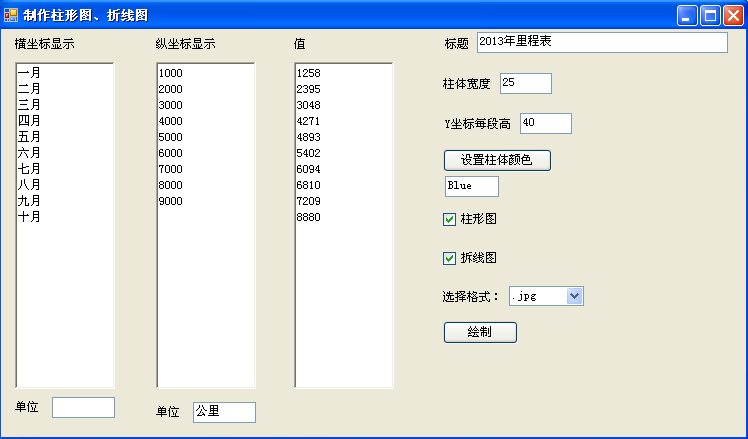Select 5000 in the vertical axis list

pos(171,137)
